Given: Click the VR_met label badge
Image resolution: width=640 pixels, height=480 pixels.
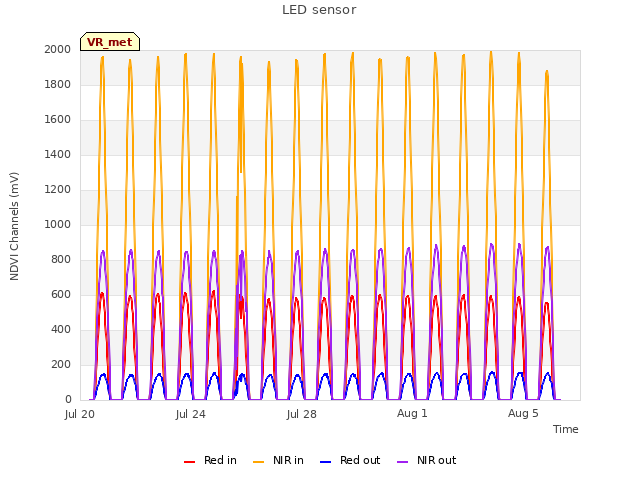Looking at the screenshot, I should pyautogui.click(x=110, y=42).
